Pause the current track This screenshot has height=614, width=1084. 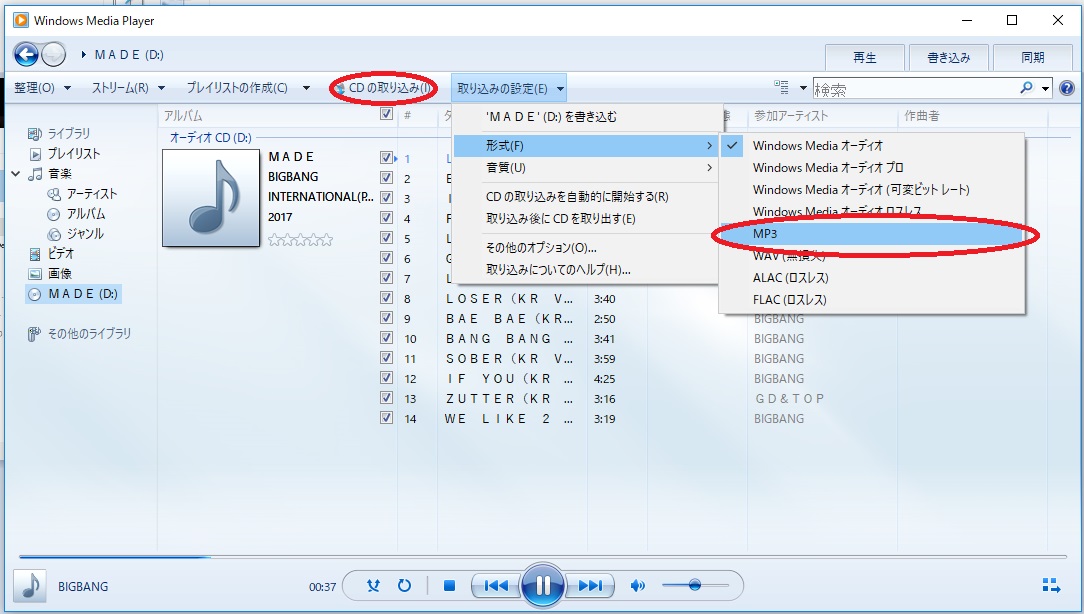543,586
